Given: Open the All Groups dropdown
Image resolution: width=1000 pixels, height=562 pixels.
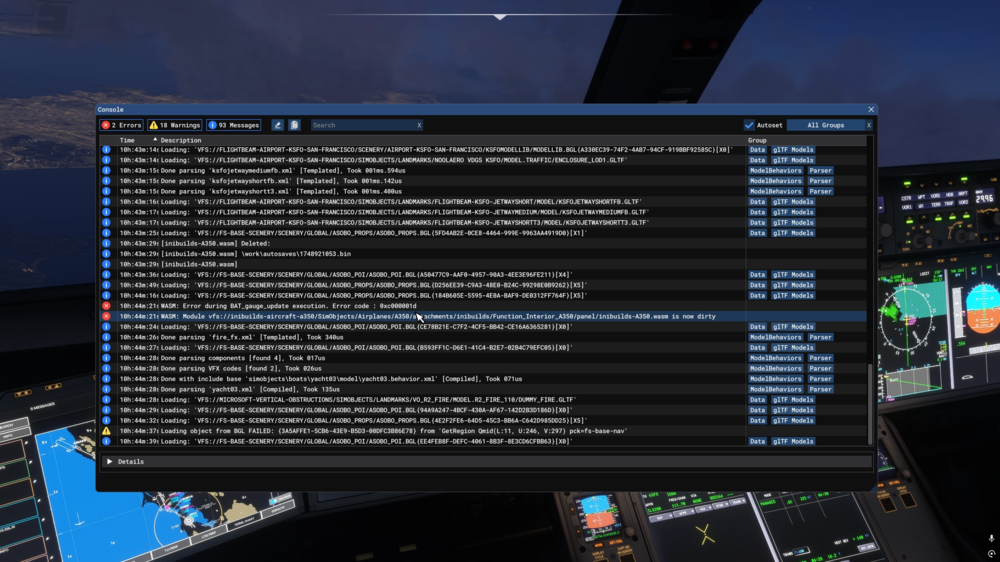Looking at the screenshot, I should 825,125.
